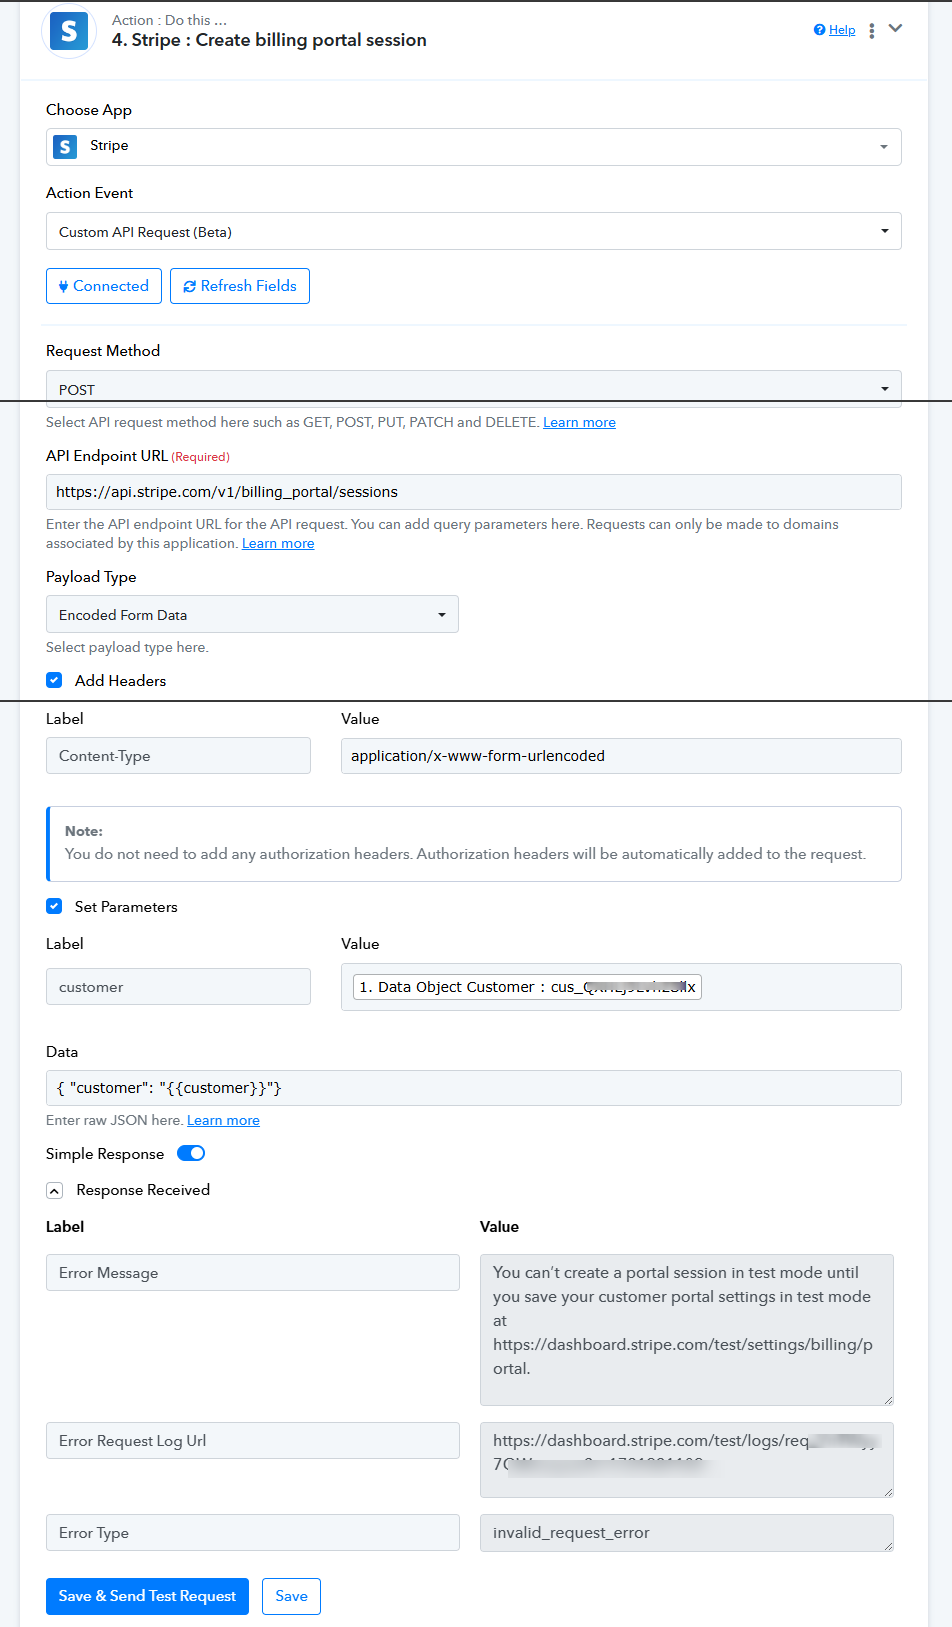The height and width of the screenshot is (1627, 952).
Task: Click the Data Object Customer mapped value tag
Action: pyautogui.click(x=527, y=987)
